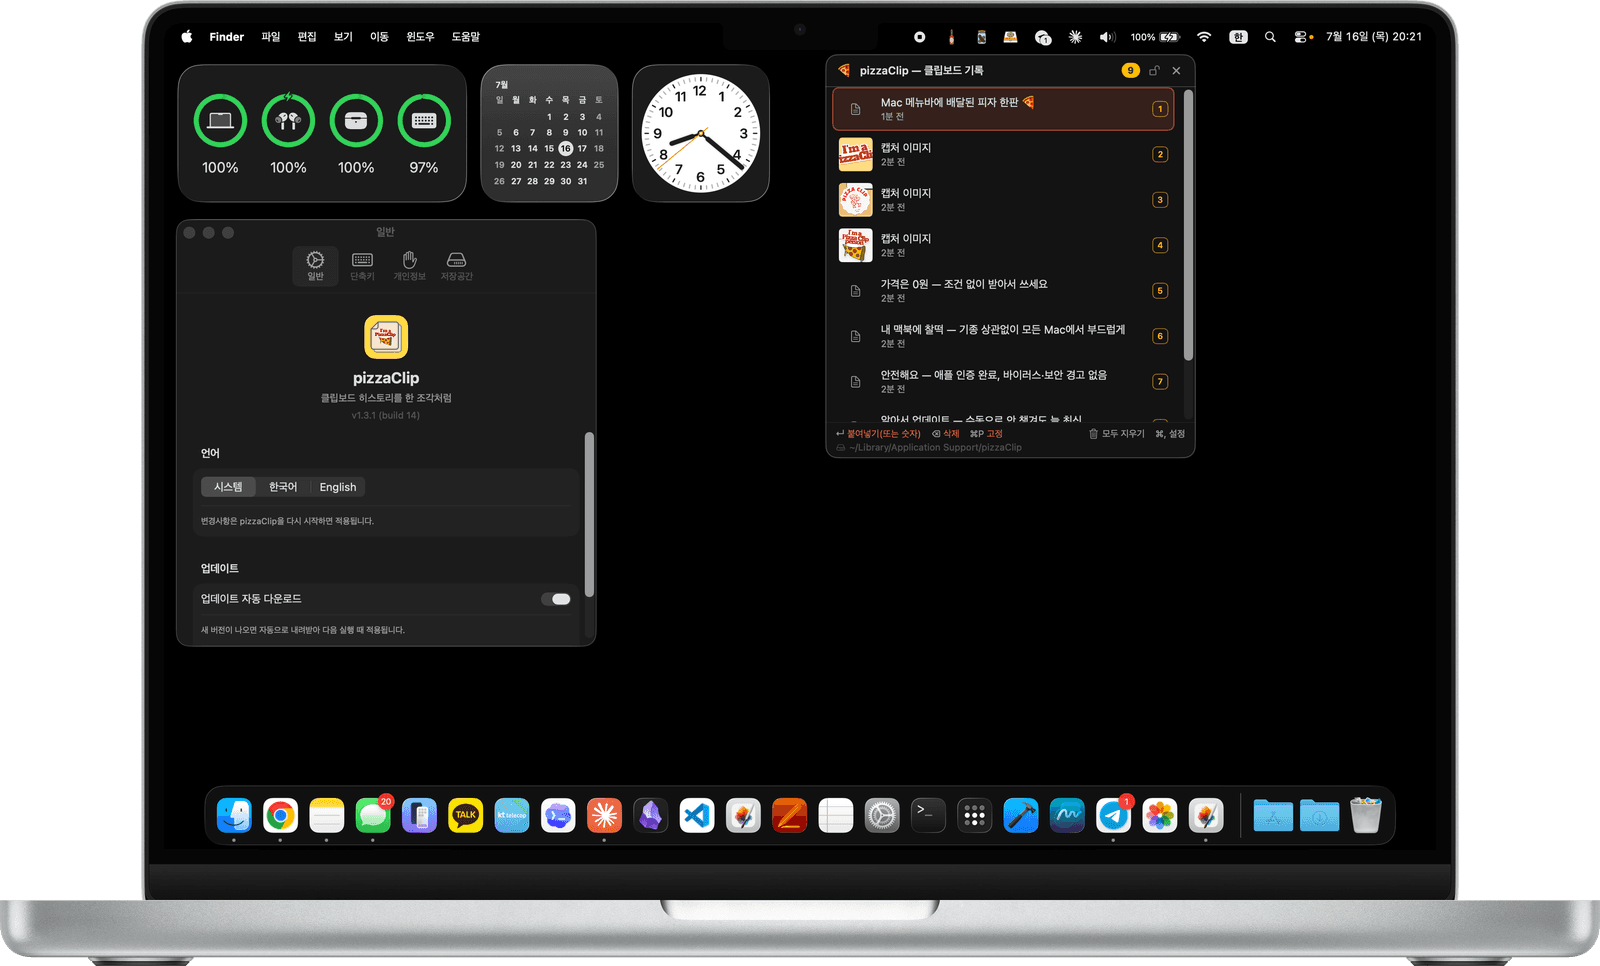Open Spotlight search in the menu bar
Viewport: 1600px width, 966px height.
click(x=1270, y=37)
